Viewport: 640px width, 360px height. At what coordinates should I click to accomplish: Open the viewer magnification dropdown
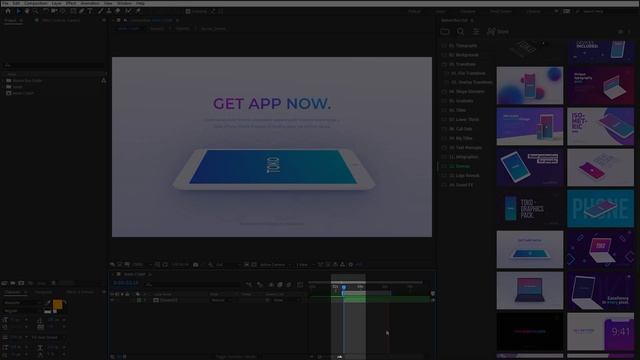[x=141, y=264]
